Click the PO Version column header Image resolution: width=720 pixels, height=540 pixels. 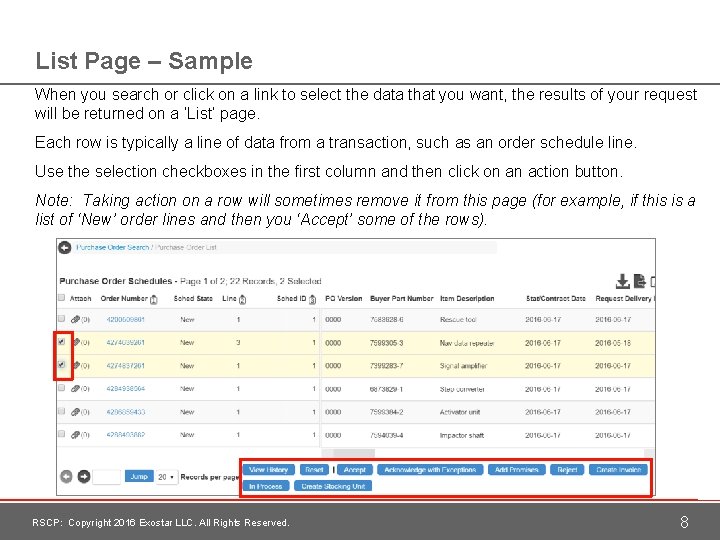343,298
